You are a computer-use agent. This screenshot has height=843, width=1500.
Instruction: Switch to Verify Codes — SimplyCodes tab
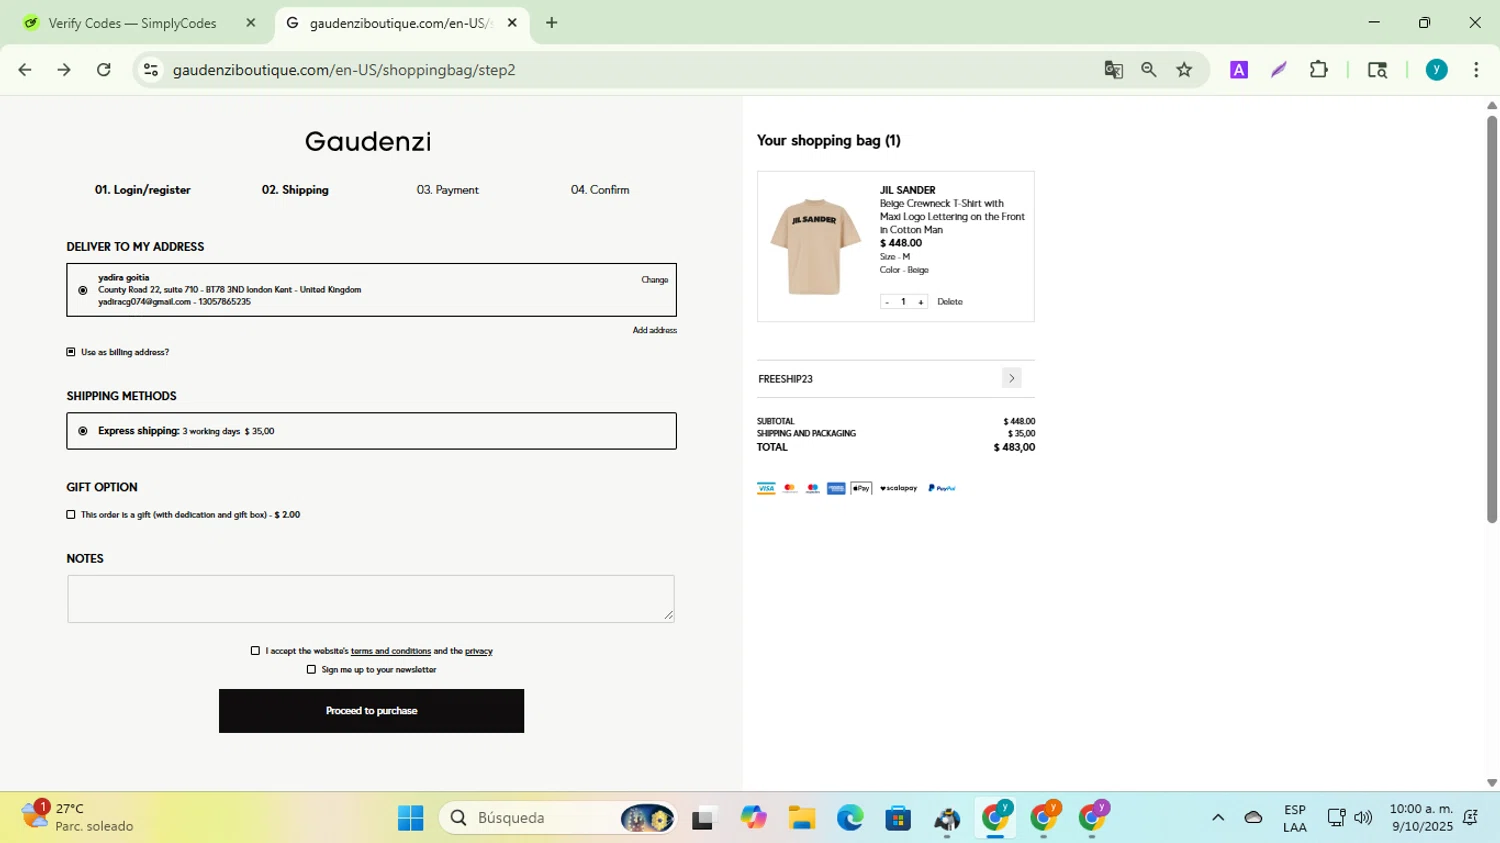pos(133,23)
